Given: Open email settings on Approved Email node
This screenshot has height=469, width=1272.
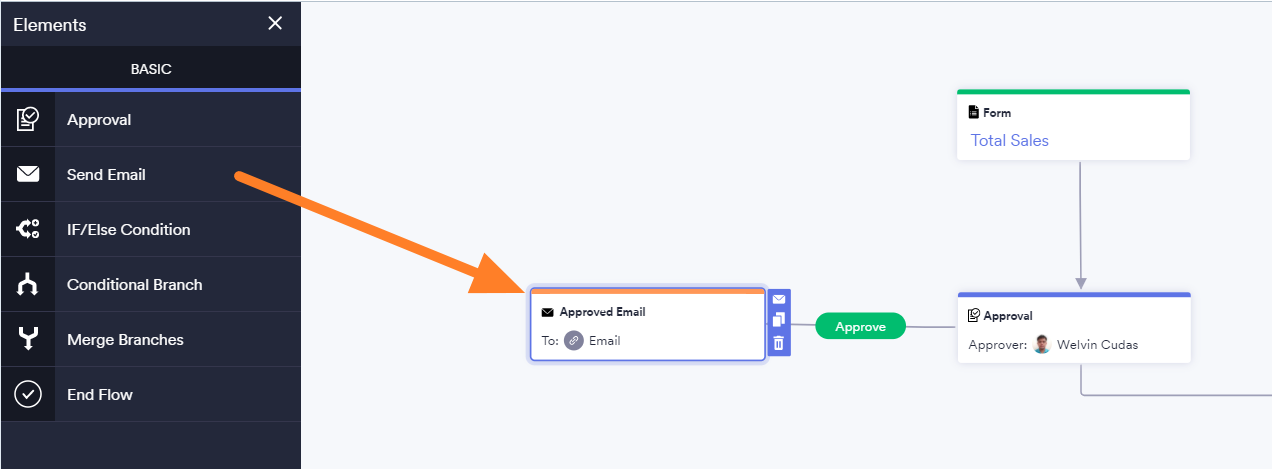Looking at the screenshot, I should [x=779, y=299].
